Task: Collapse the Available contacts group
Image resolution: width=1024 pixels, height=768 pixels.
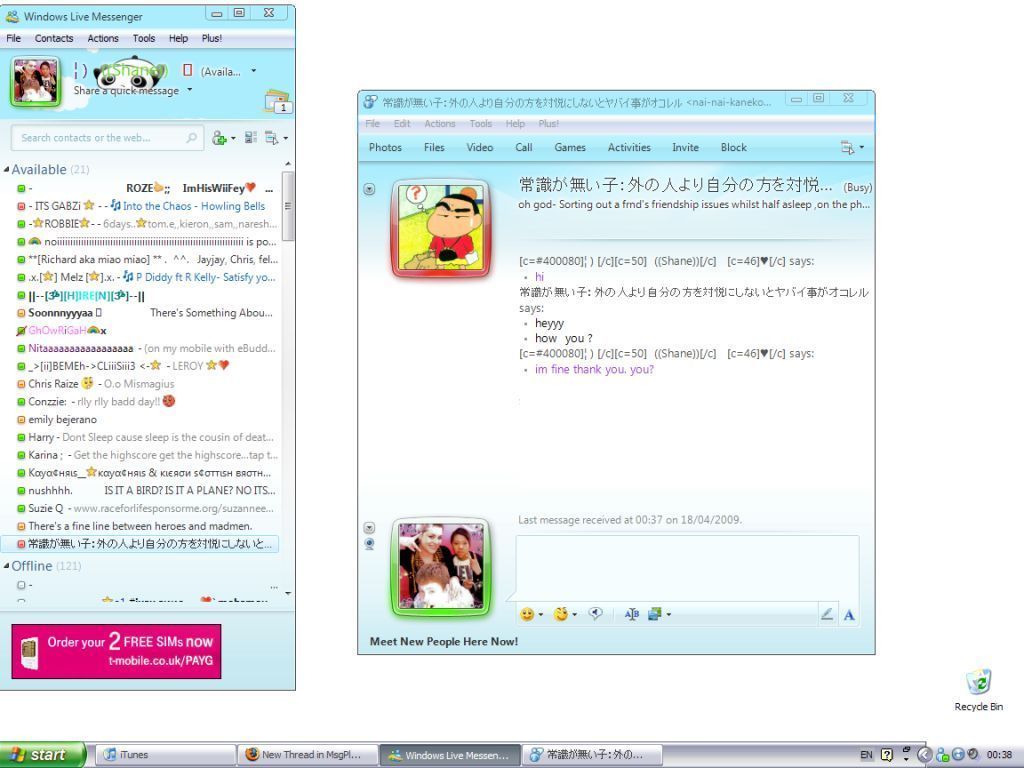Action: [x=7, y=170]
